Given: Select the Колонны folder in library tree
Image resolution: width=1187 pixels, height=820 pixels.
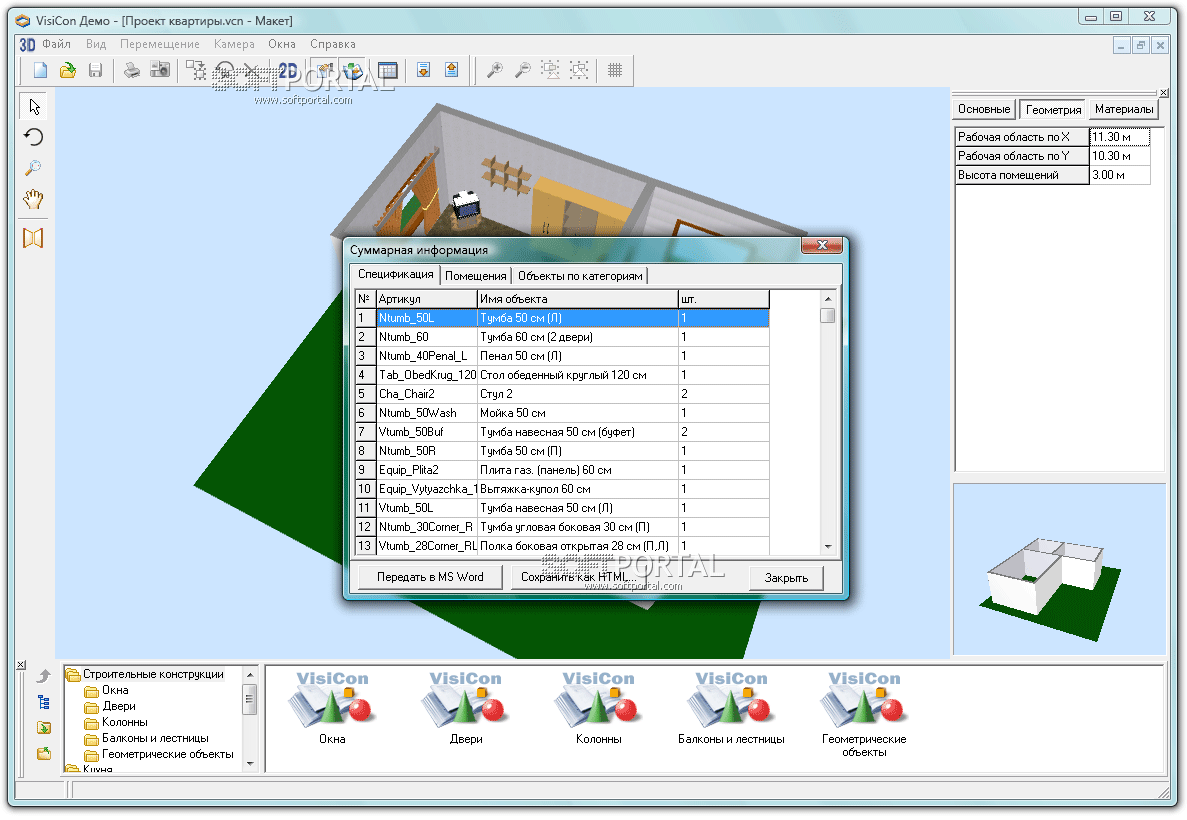Looking at the screenshot, I should [x=124, y=722].
